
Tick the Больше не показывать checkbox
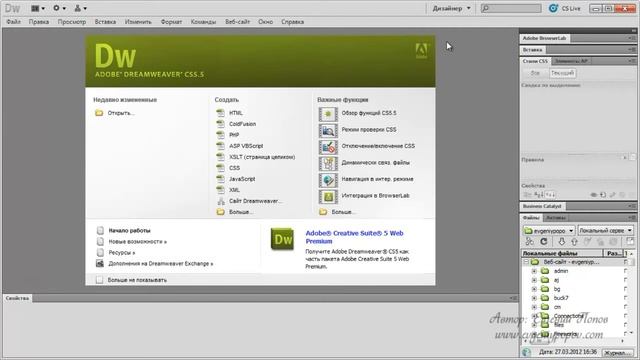click(99, 280)
